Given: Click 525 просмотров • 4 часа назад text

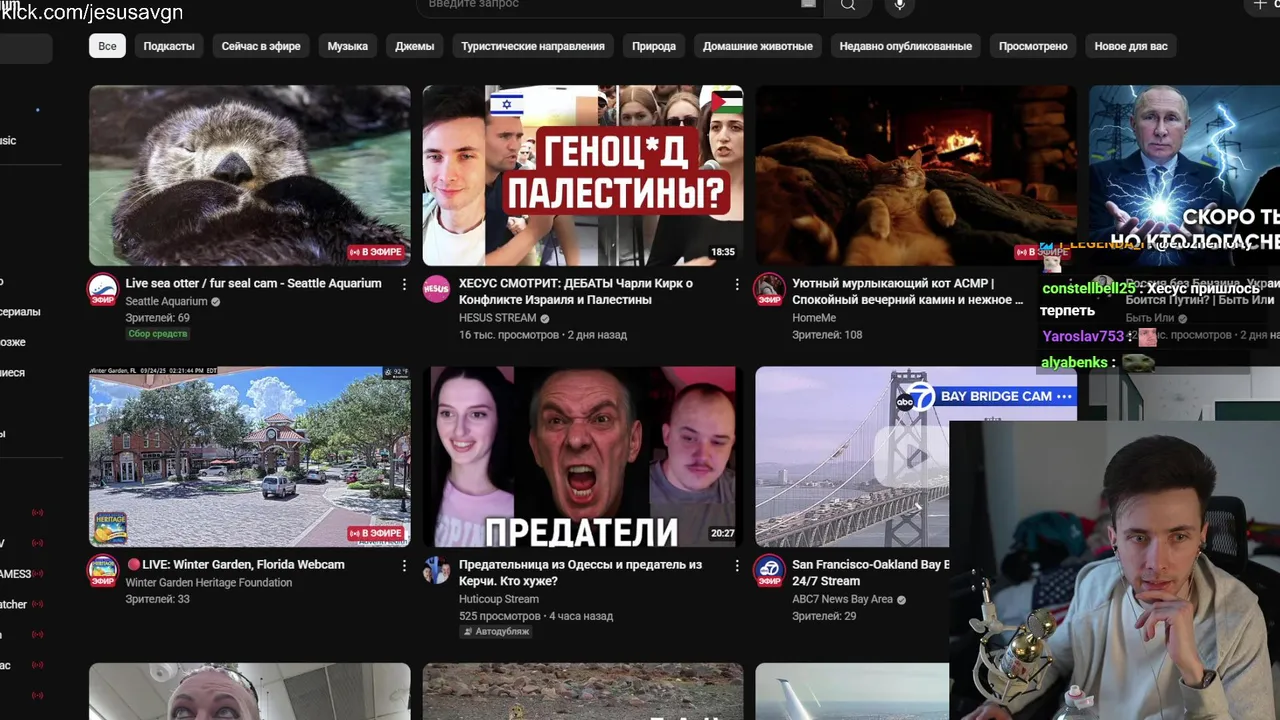Looking at the screenshot, I should [x=536, y=616].
